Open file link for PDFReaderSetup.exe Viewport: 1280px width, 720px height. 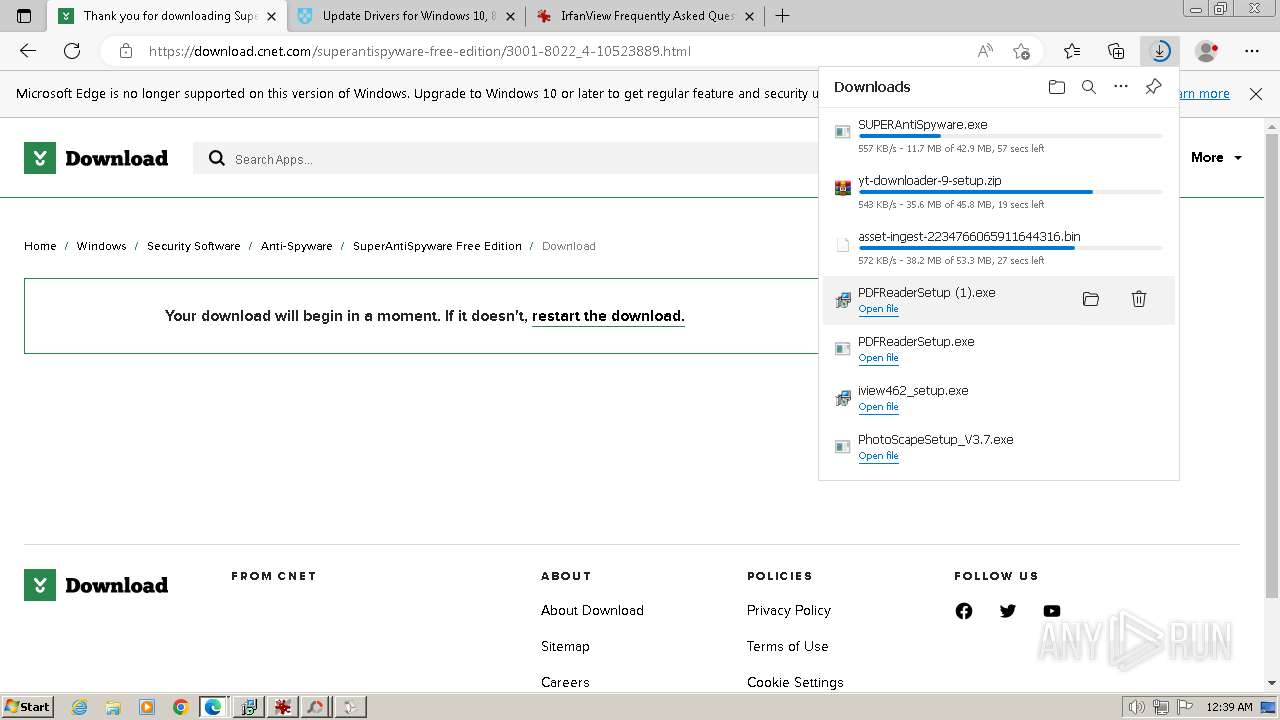click(878, 358)
